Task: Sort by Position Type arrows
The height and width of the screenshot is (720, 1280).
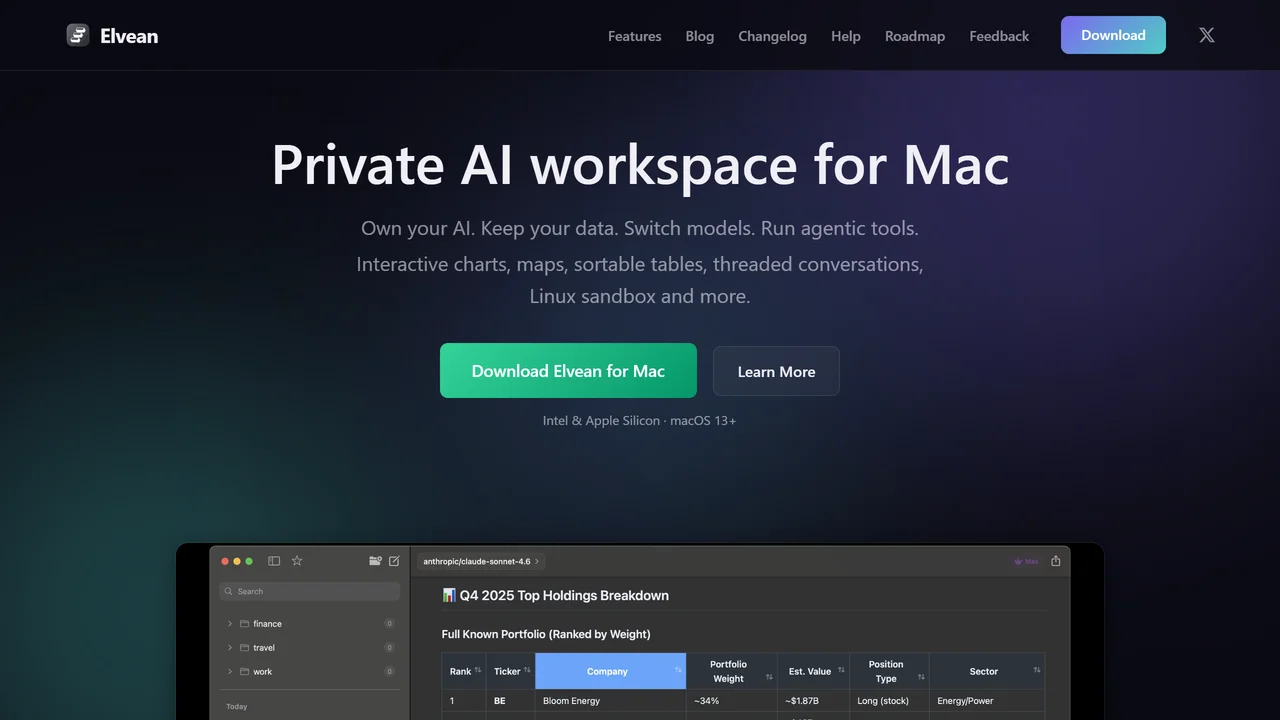Action: click(921, 677)
